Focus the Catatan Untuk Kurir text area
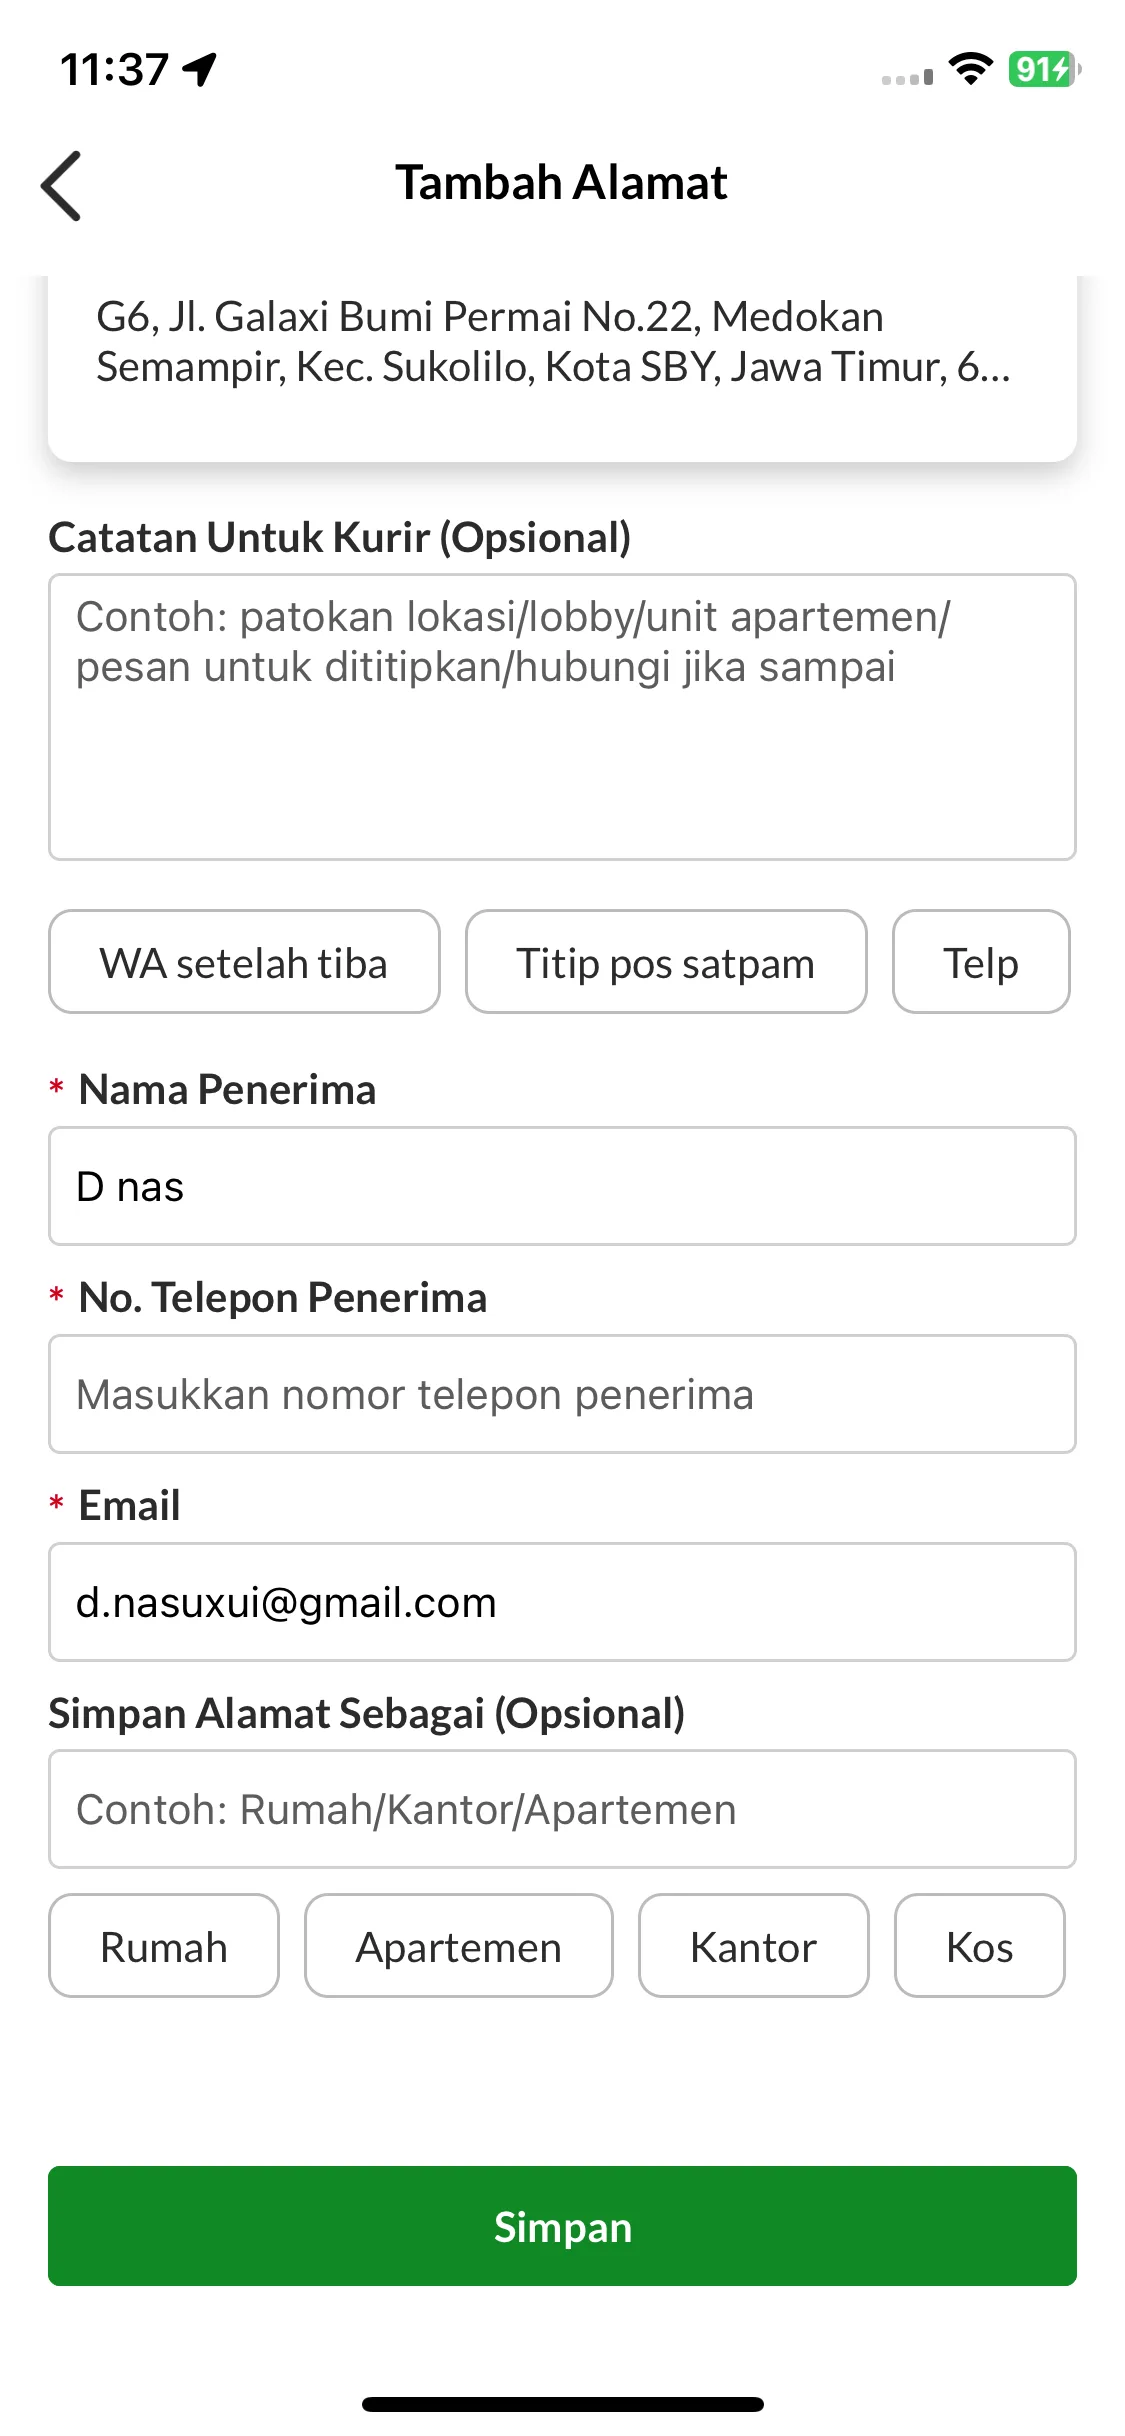Screen dimensions: 1125x2436 [562, 717]
